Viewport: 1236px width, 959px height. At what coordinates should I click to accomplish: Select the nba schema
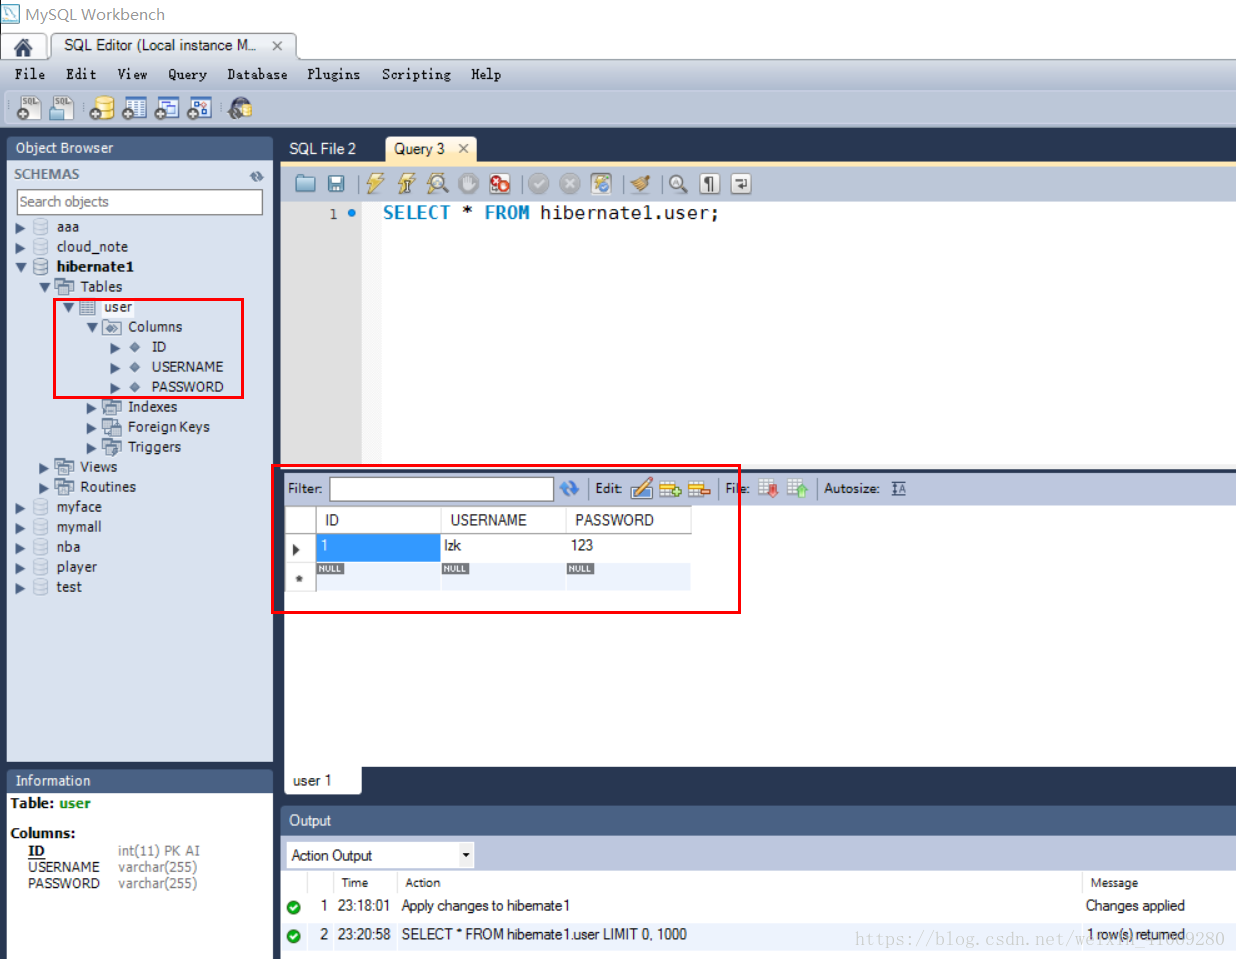click(68, 547)
